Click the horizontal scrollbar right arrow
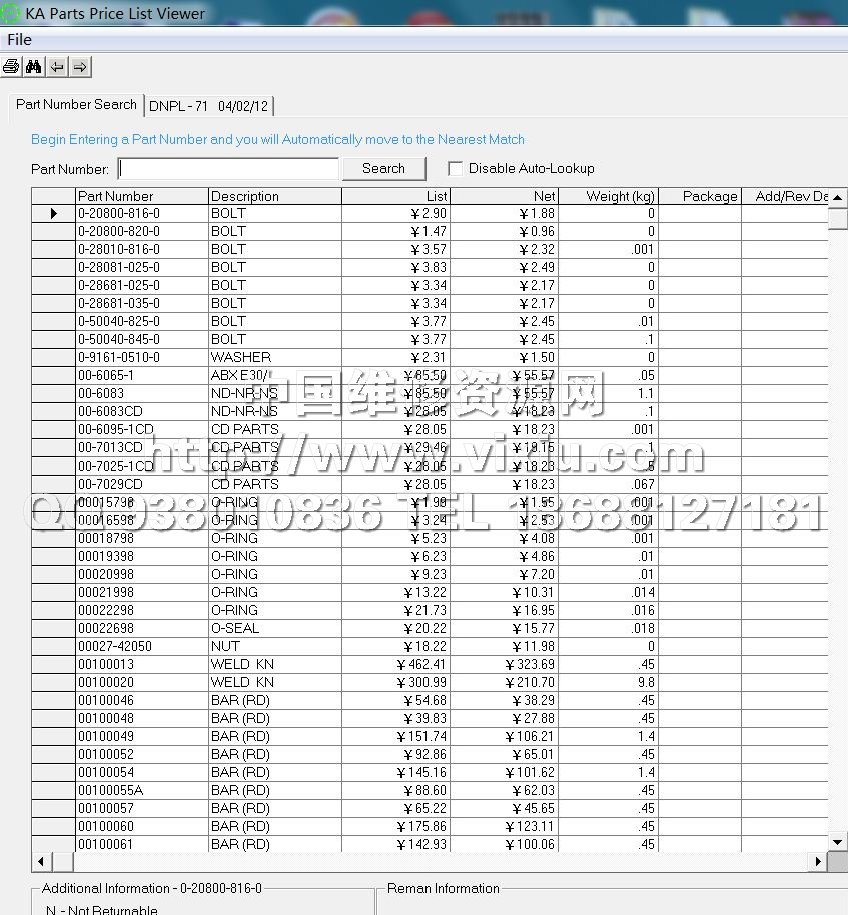This screenshot has height=915, width=848. 818,861
